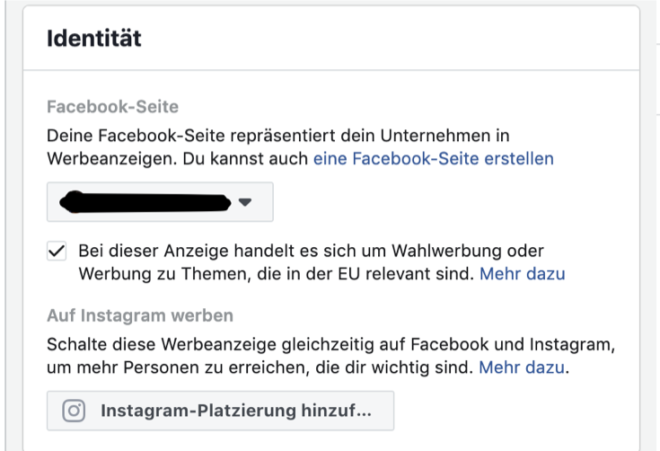The width and height of the screenshot is (660, 451).
Task: Expand the dropdown via the blacked-out page name
Action: click(145, 202)
